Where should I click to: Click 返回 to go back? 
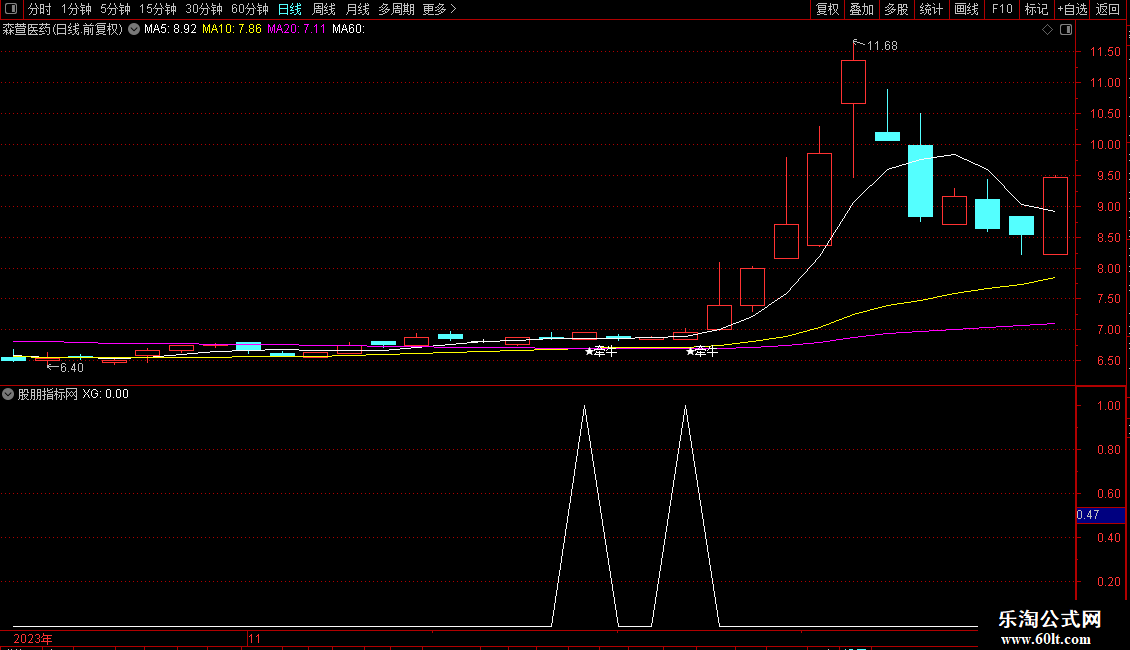[1108, 9]
